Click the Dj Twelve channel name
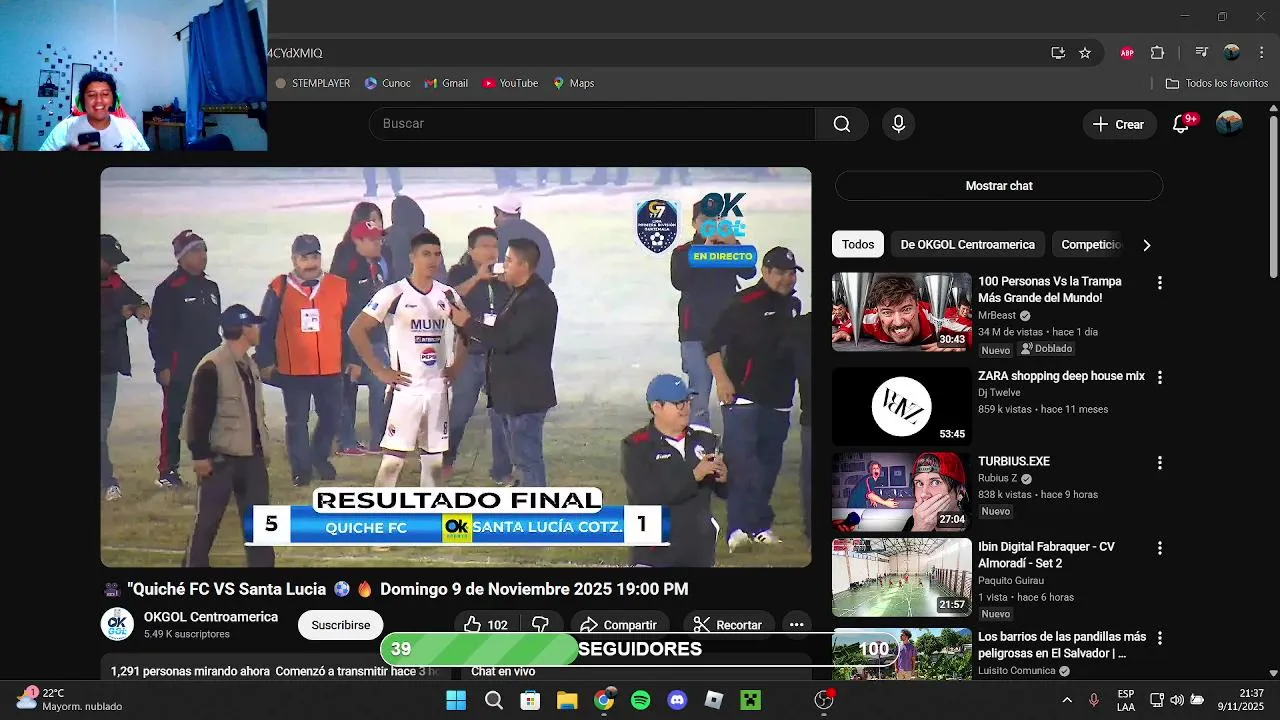This screenshot has width=1280, height=720. click(x=1001, y=393)
